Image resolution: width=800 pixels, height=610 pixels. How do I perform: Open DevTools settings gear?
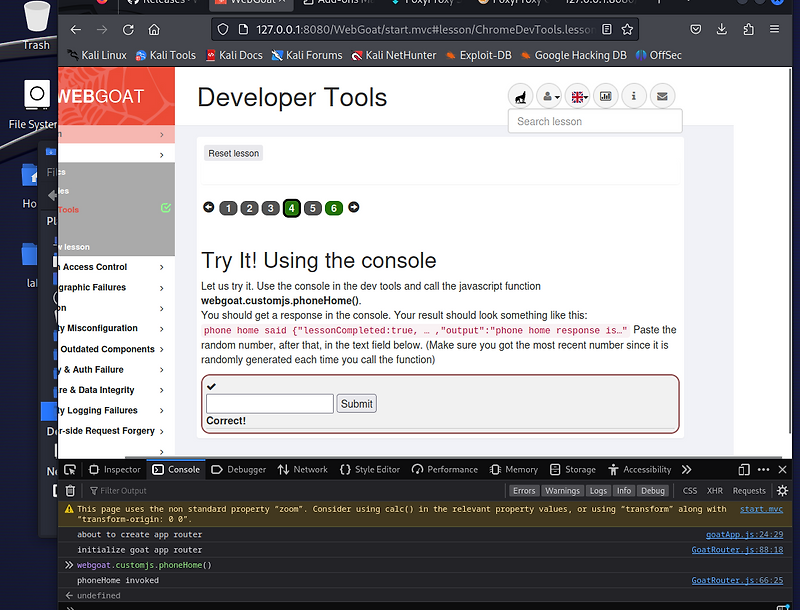(781, 490)
